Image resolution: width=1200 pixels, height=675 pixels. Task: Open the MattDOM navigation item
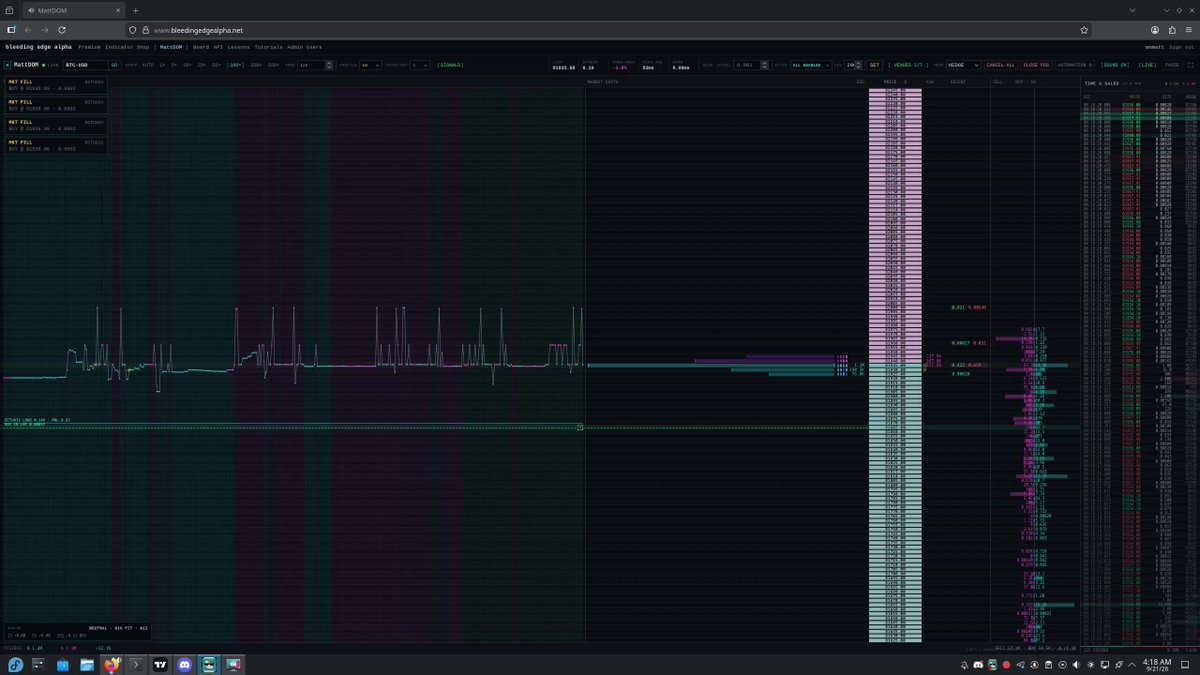pos(172,47)
